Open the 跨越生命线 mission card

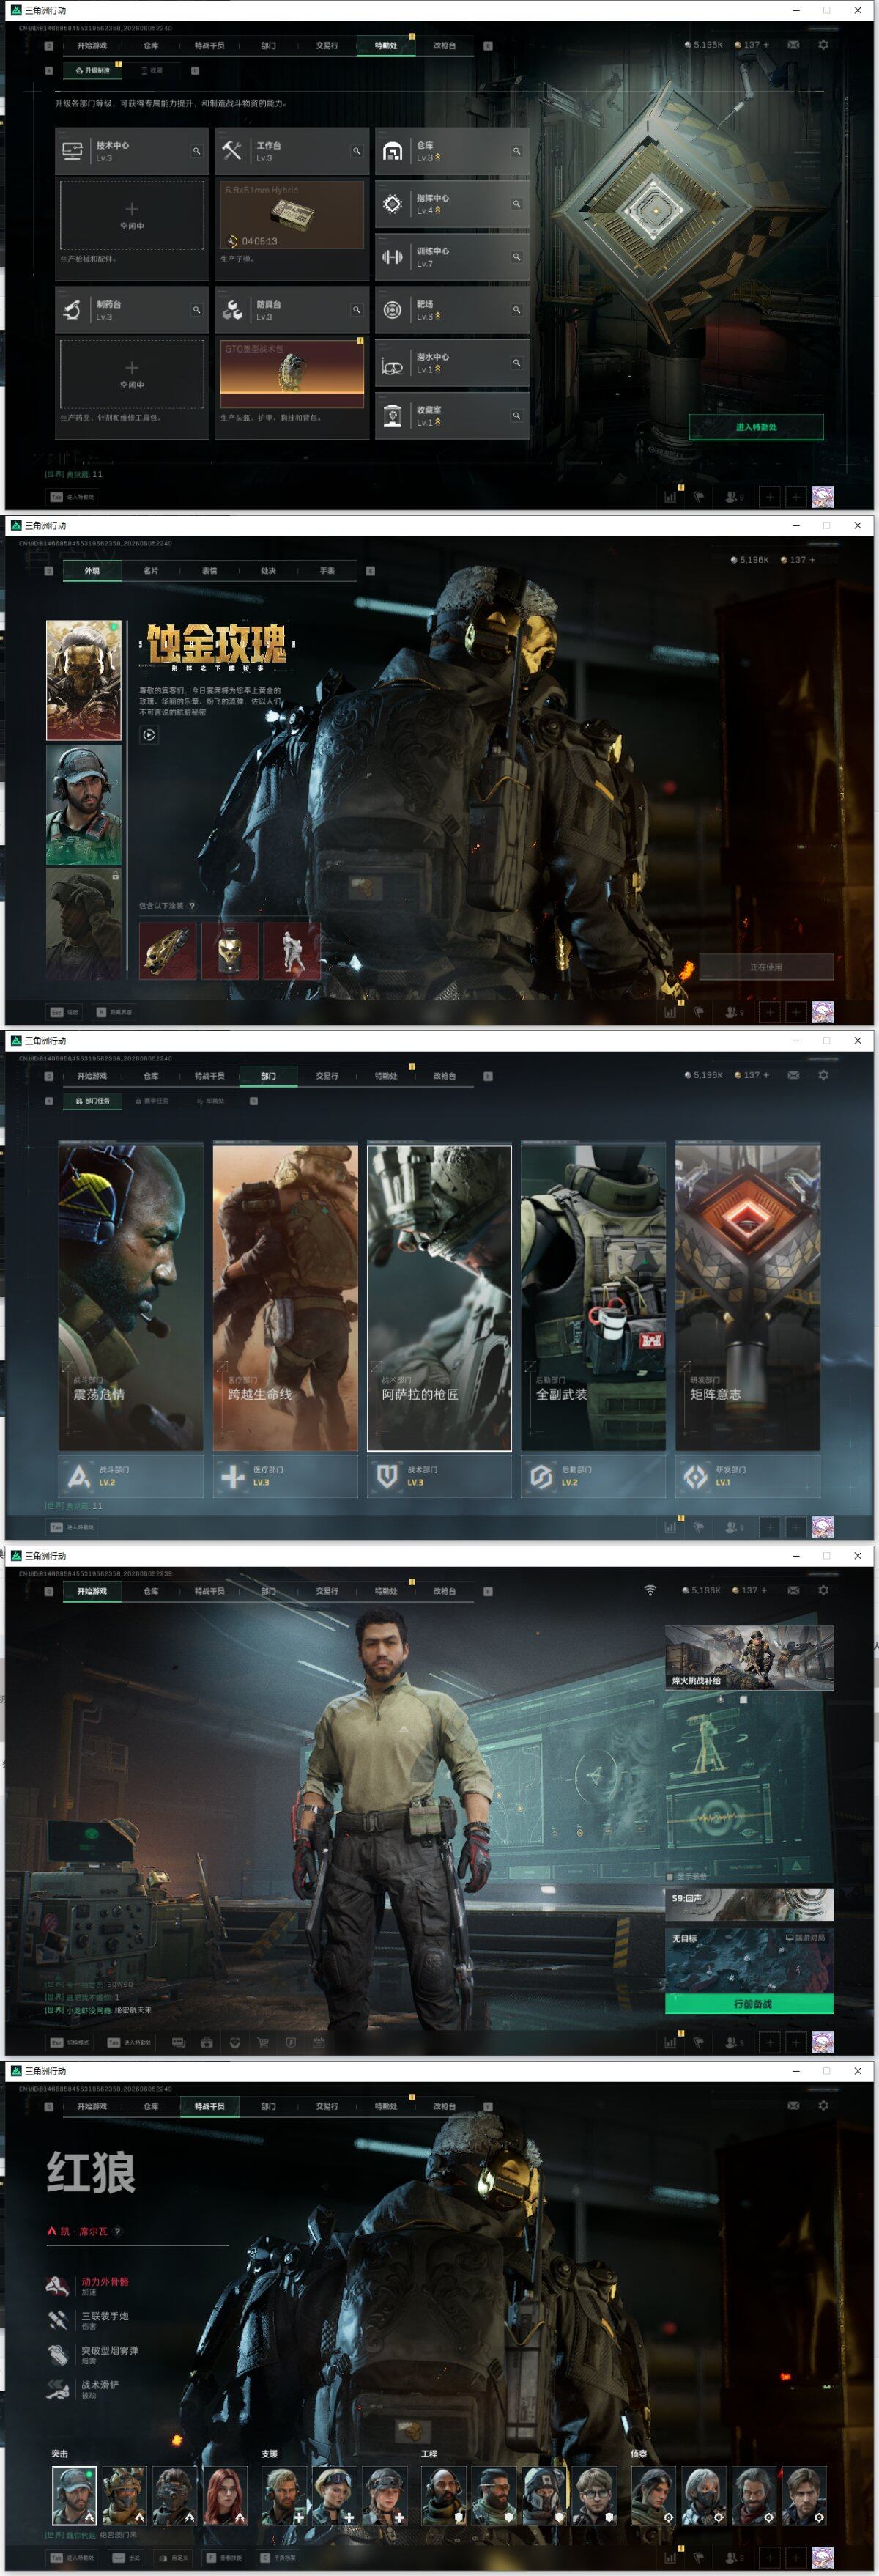pos(285,1298)
